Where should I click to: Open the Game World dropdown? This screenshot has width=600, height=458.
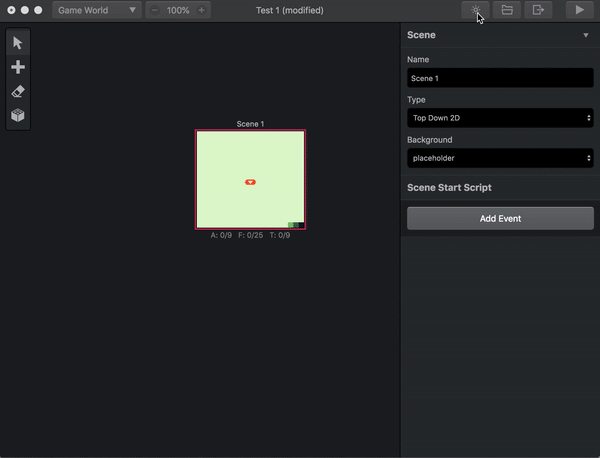pos(97,10)
